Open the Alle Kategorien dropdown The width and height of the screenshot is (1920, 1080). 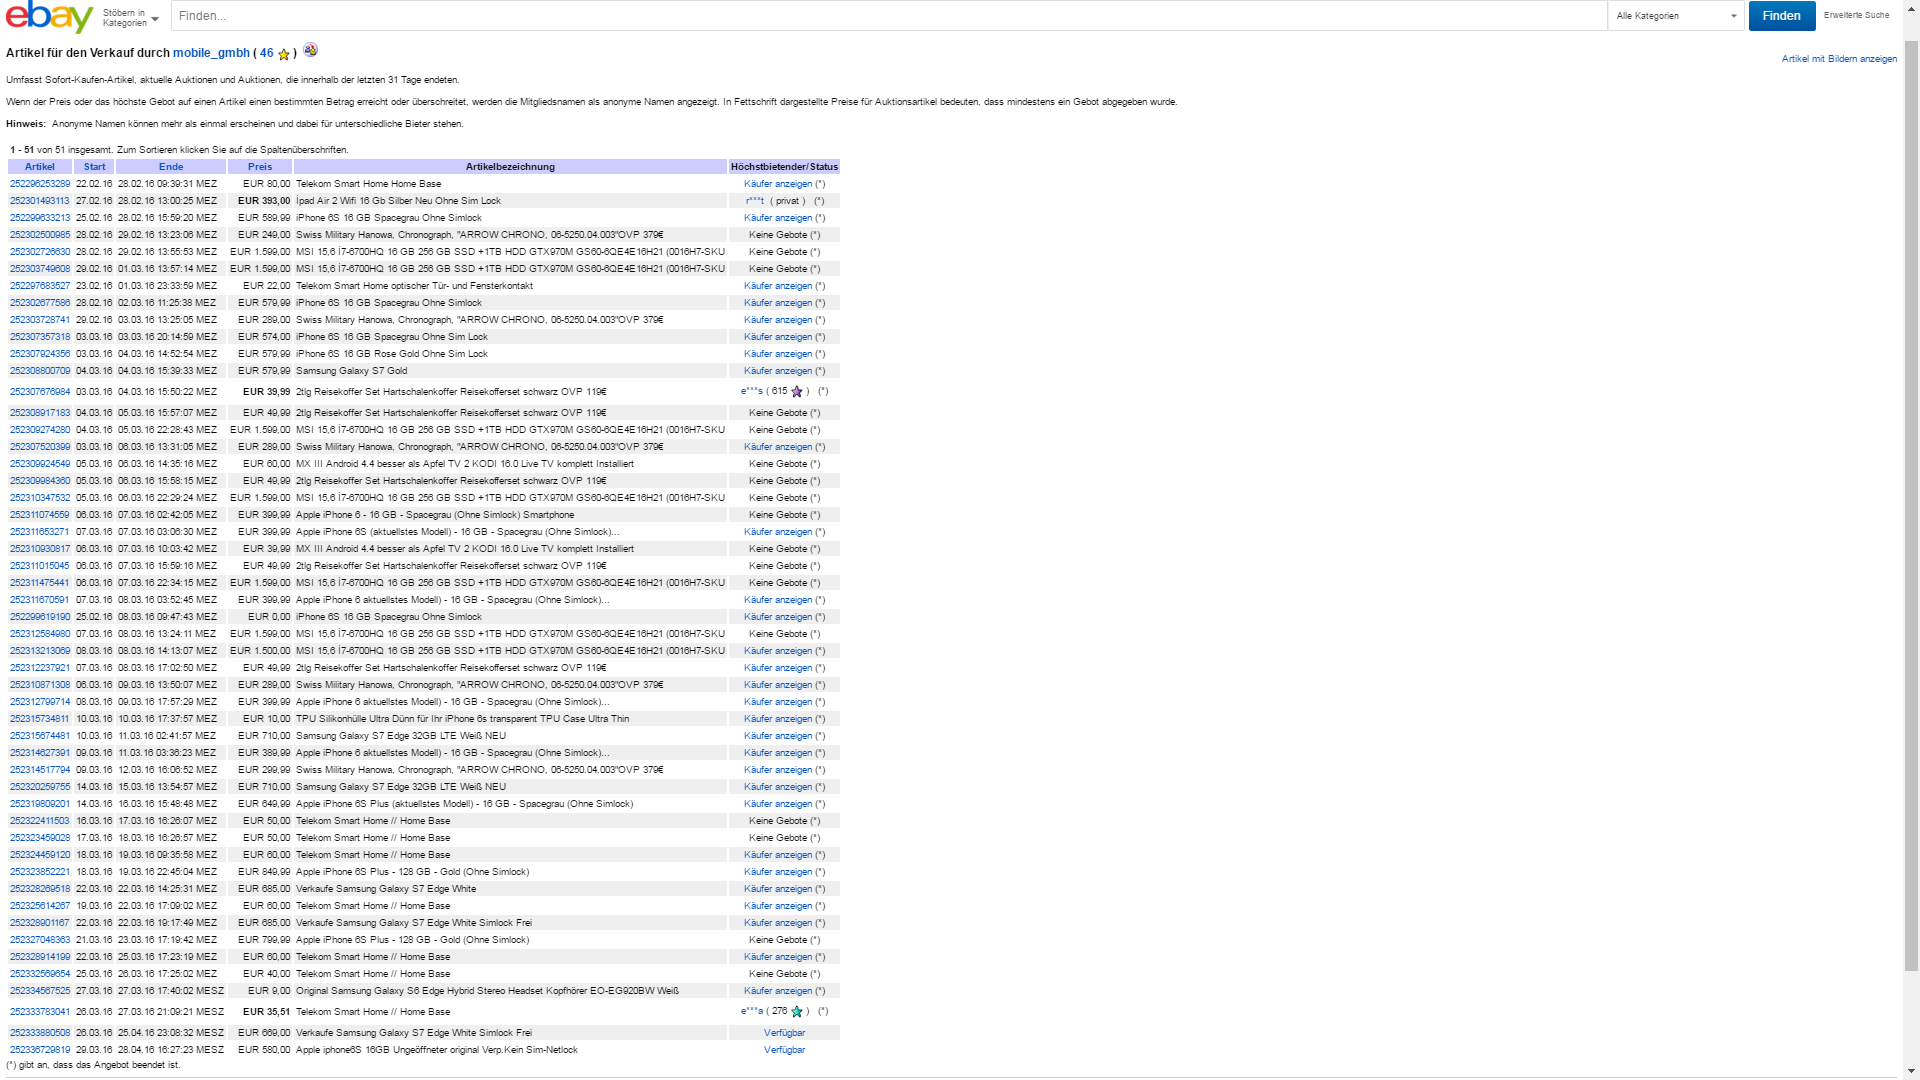click(x=1676, y=16)
